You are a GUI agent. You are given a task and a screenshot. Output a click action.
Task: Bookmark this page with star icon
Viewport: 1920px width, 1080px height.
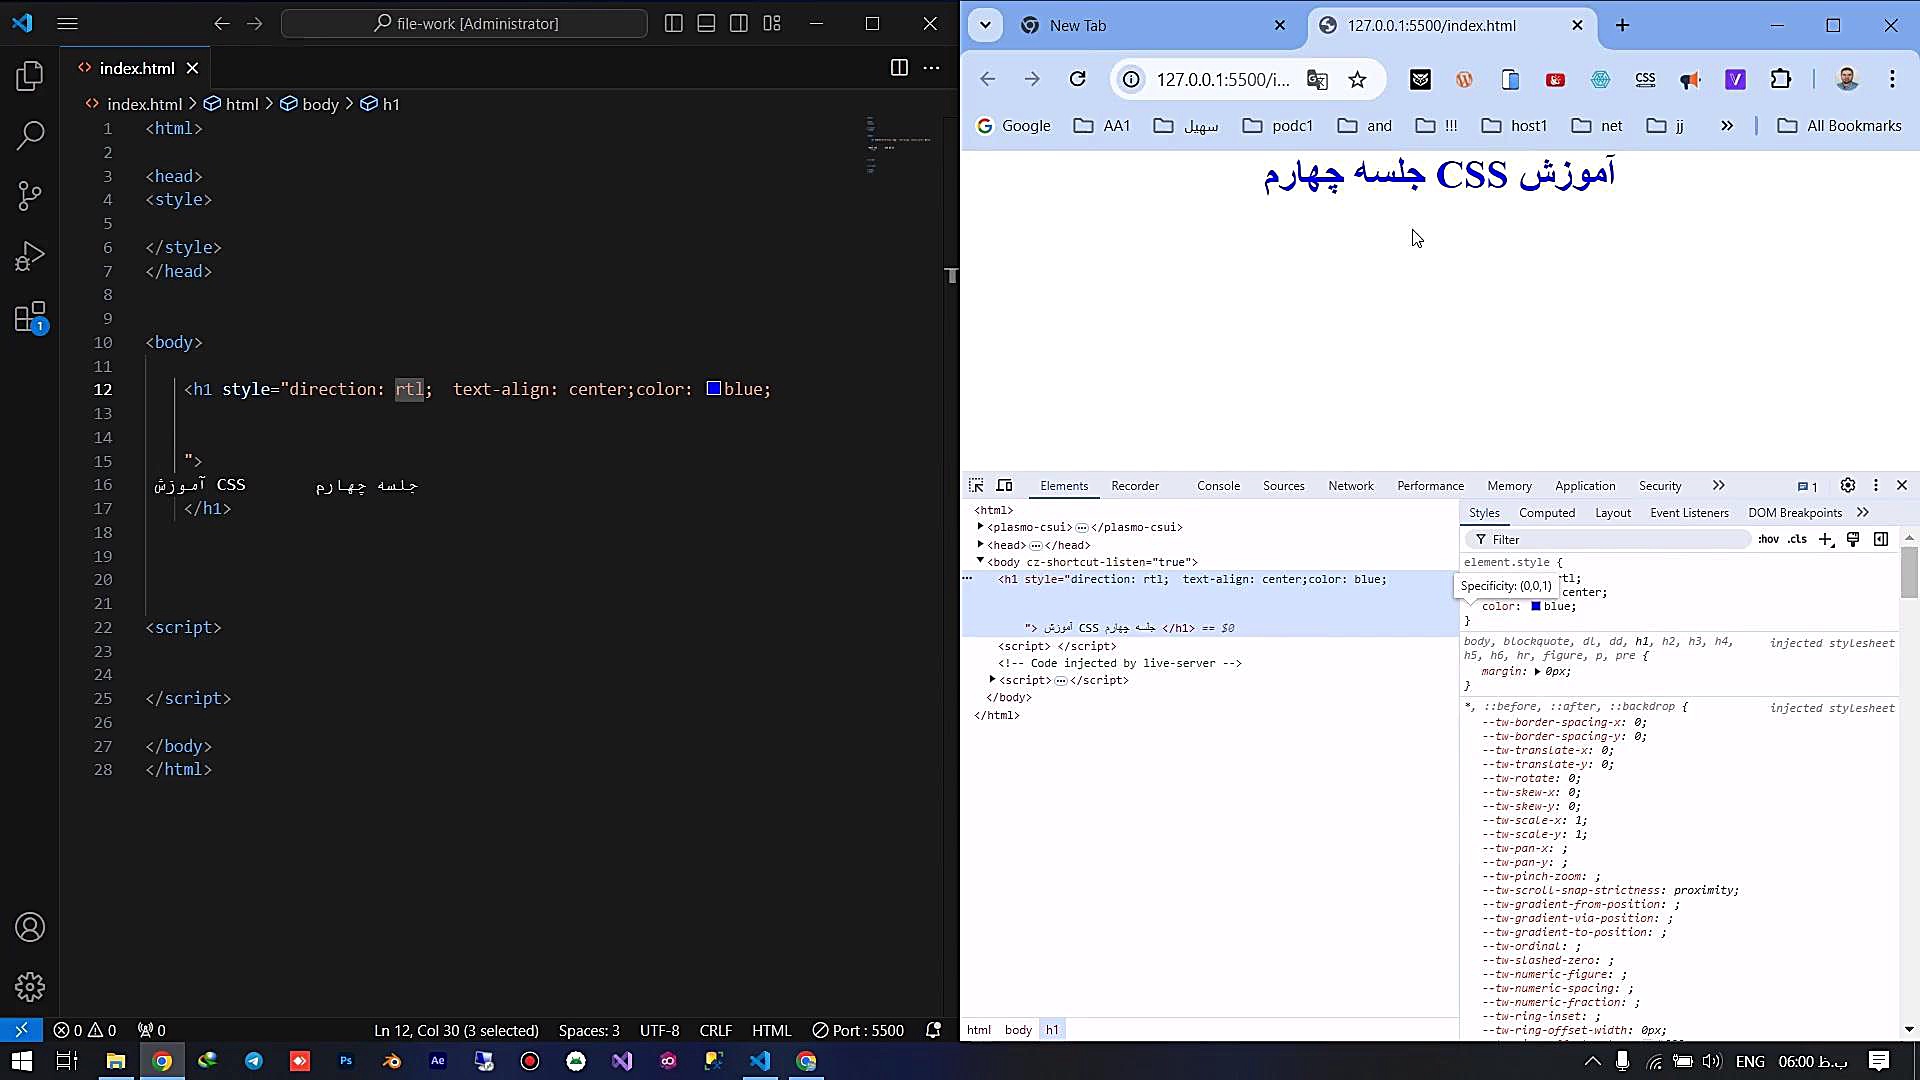[1357, 80]
